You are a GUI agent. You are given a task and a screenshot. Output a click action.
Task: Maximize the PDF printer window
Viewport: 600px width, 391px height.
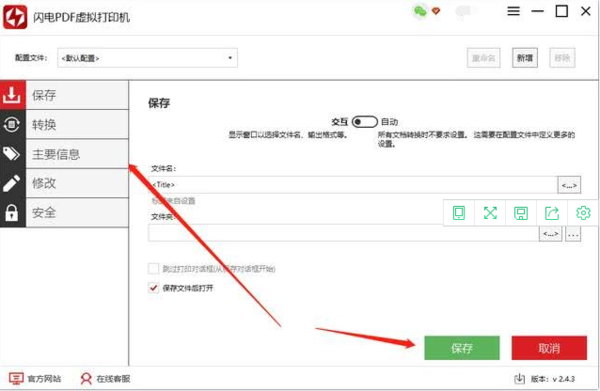point(561,11)
